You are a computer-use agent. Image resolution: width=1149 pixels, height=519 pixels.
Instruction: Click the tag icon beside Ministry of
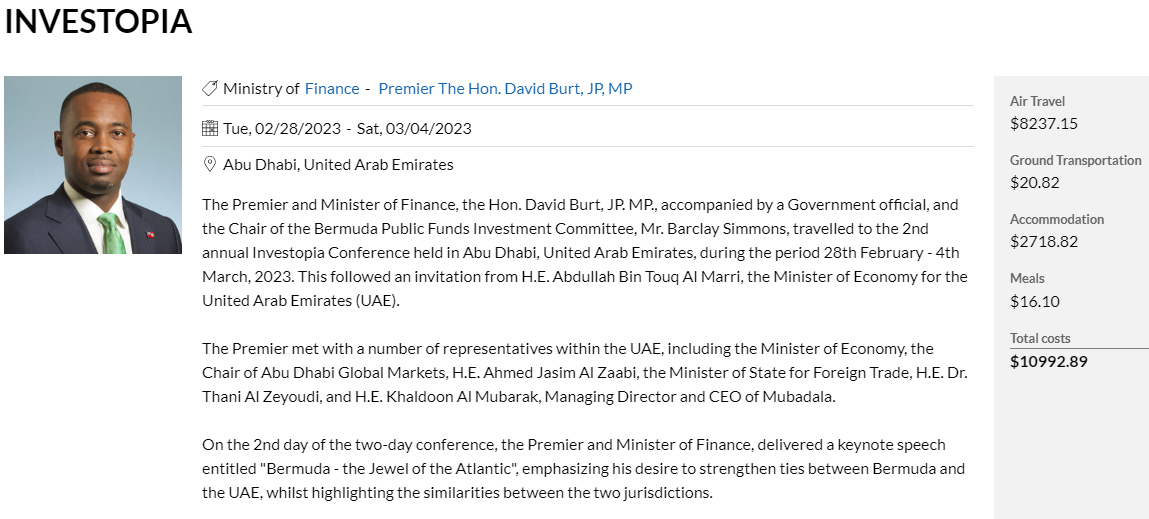click(210, 89)
